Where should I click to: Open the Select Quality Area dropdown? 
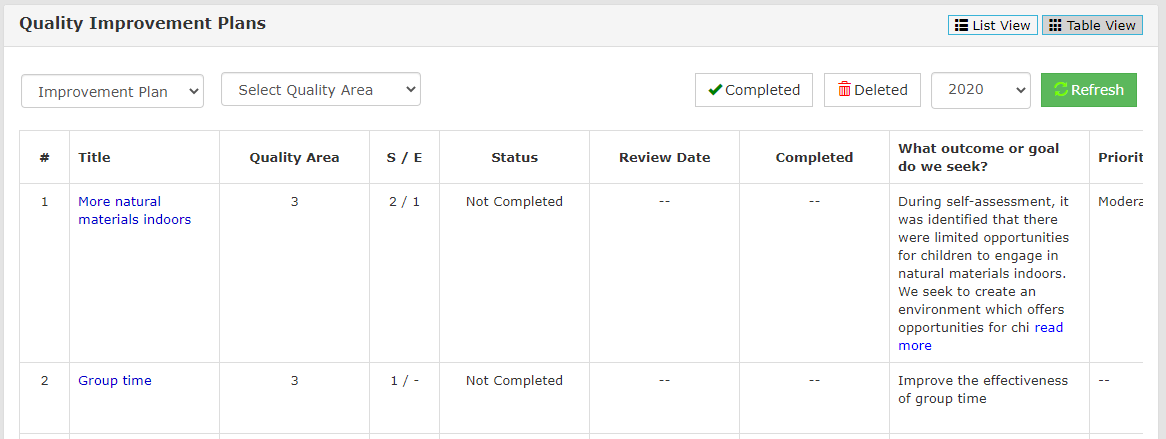pyautogui.click(x=321, y=90)
